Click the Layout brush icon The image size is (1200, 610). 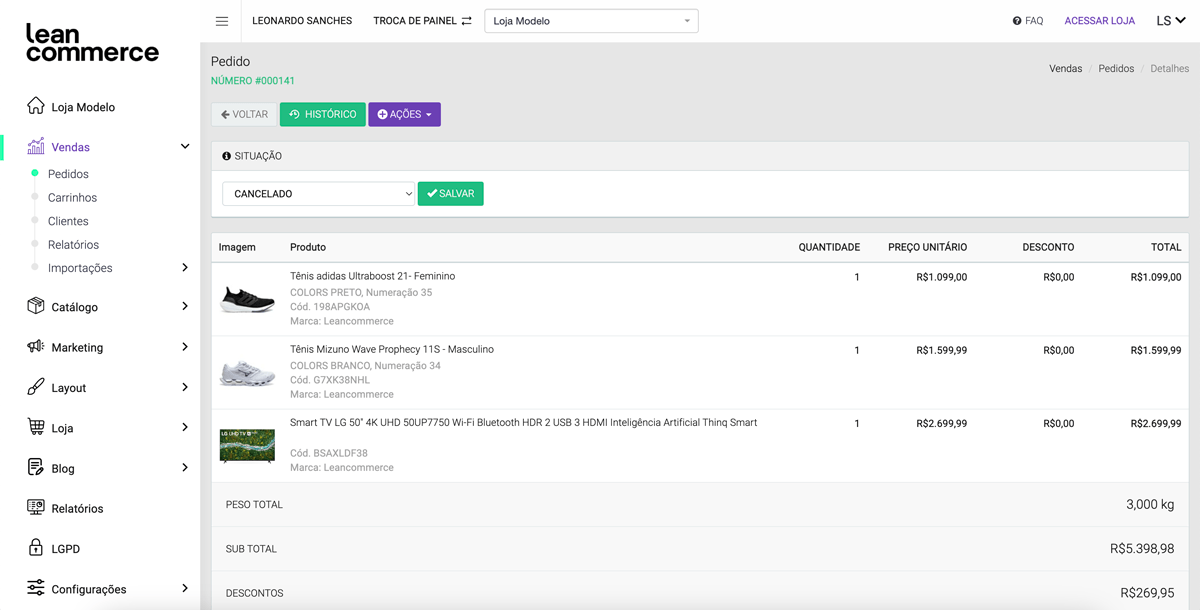point(36,387)
